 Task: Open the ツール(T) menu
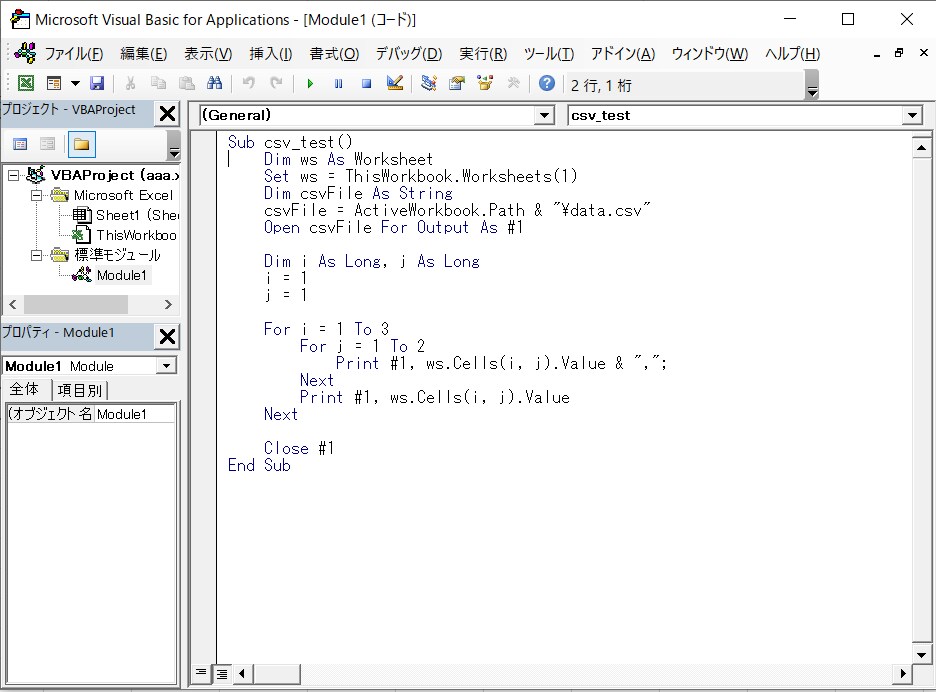(x=549, y=54)
